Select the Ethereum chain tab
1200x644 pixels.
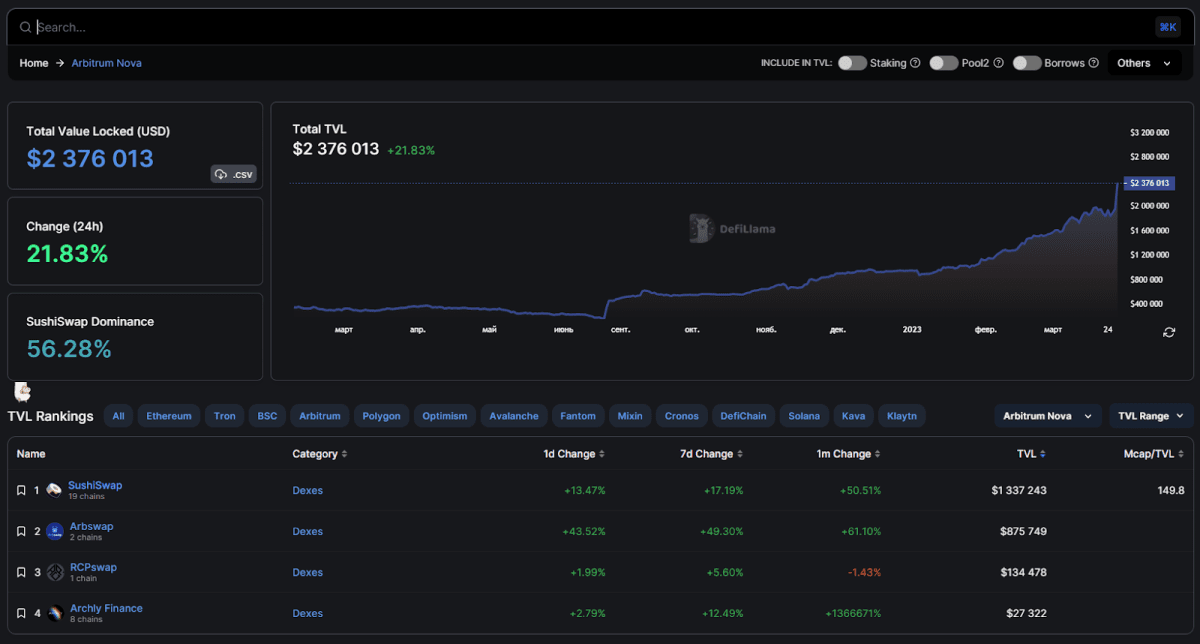click(169, 416)
